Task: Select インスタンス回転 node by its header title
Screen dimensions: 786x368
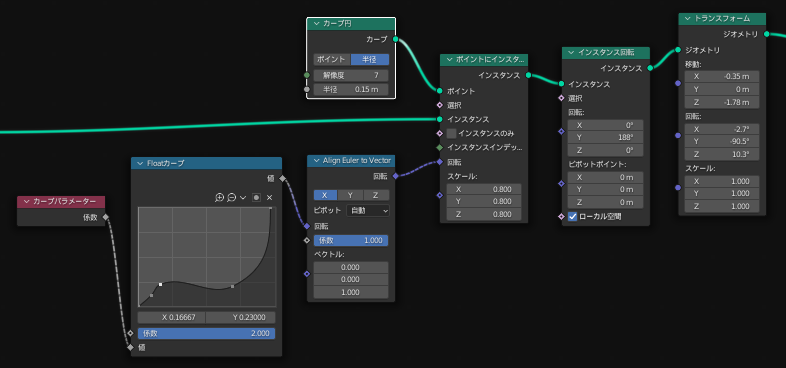Action: point(607,53)
